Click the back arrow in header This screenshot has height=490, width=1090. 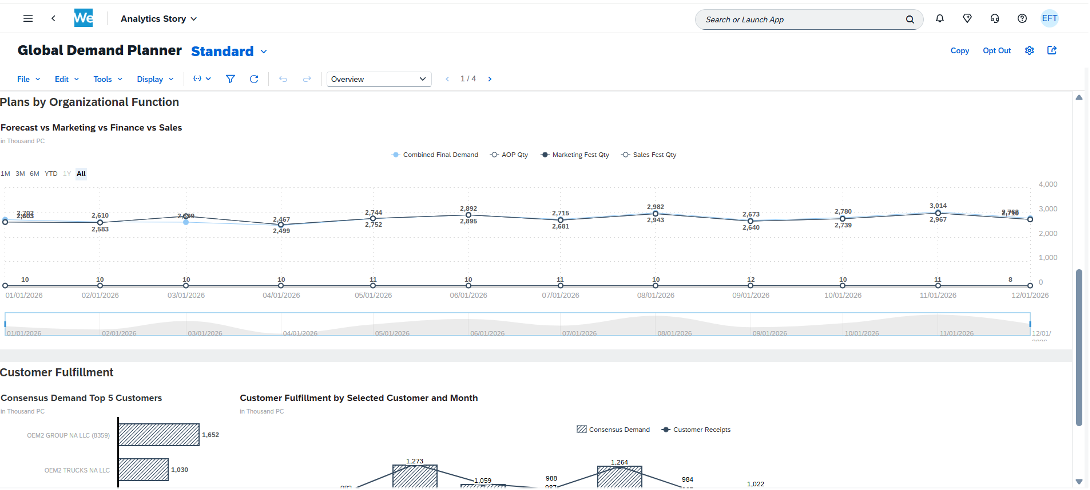coord(53,19)
